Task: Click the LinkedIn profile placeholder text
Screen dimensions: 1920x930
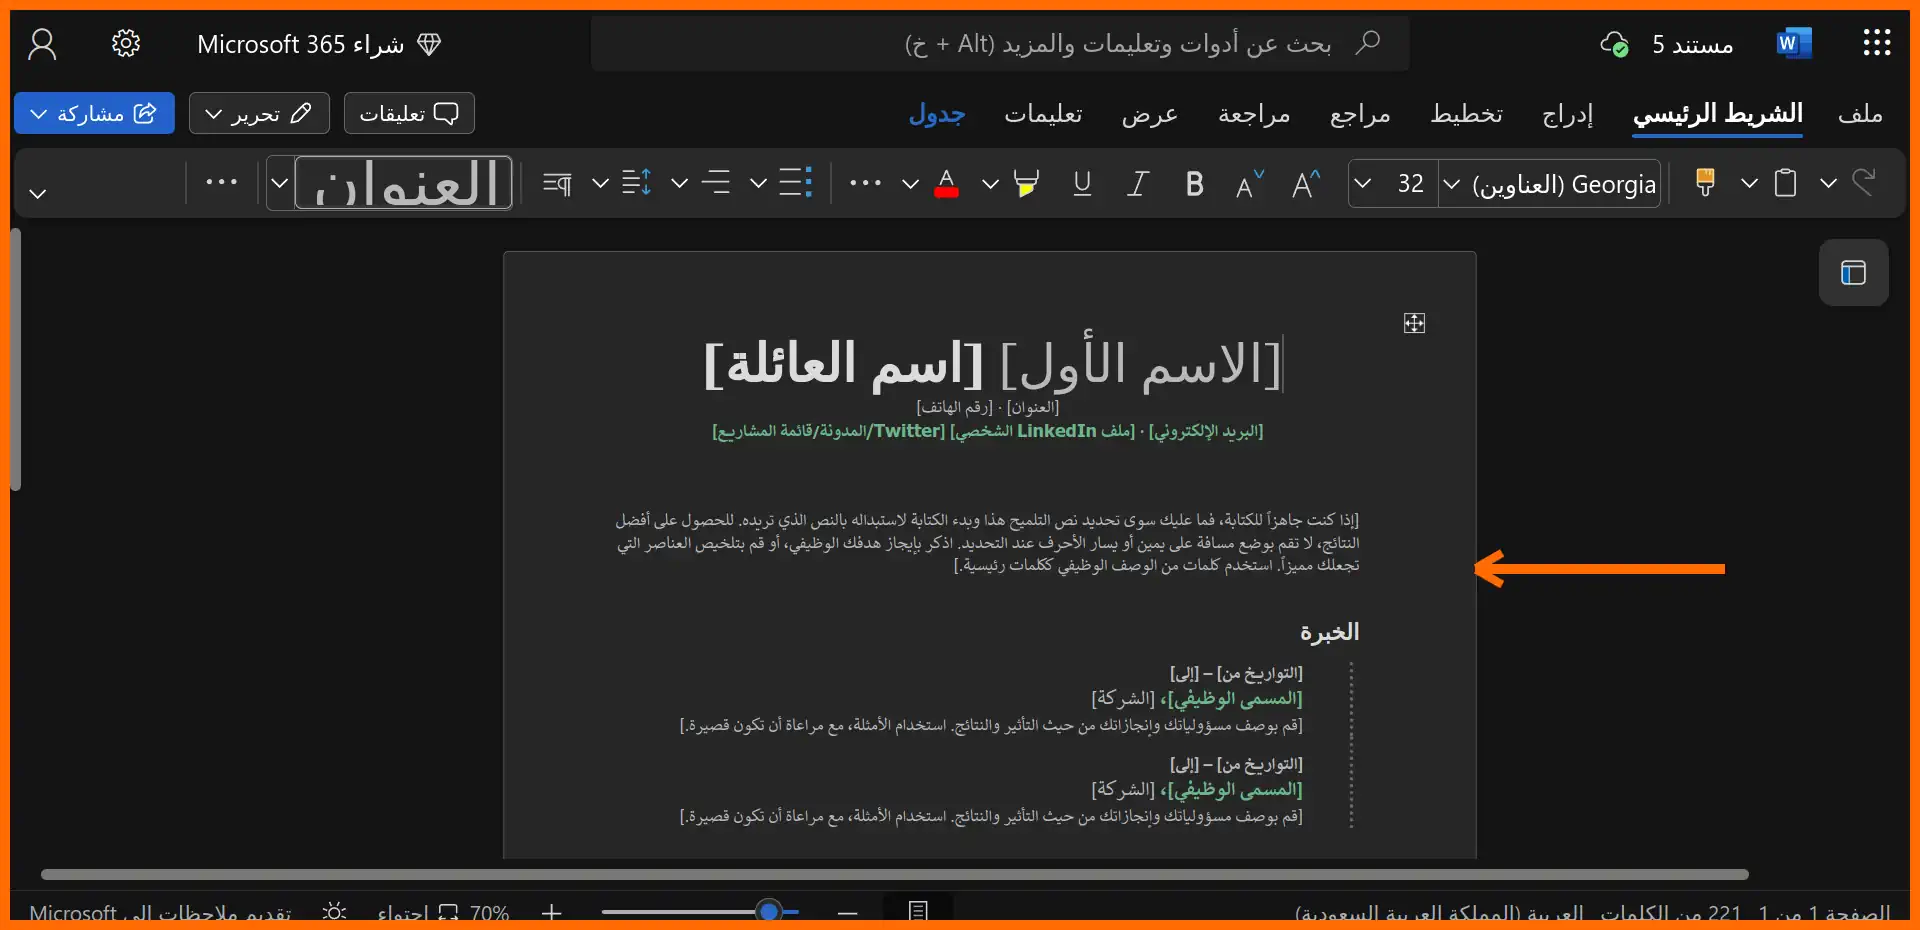Action: tap(1042, 431)
